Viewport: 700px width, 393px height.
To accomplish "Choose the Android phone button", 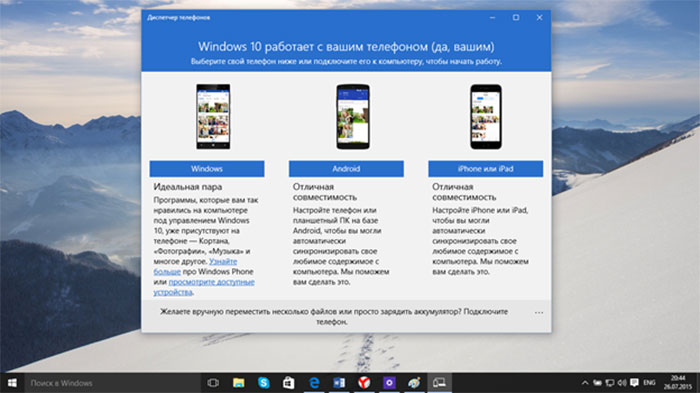I will [x=346, y=169].
